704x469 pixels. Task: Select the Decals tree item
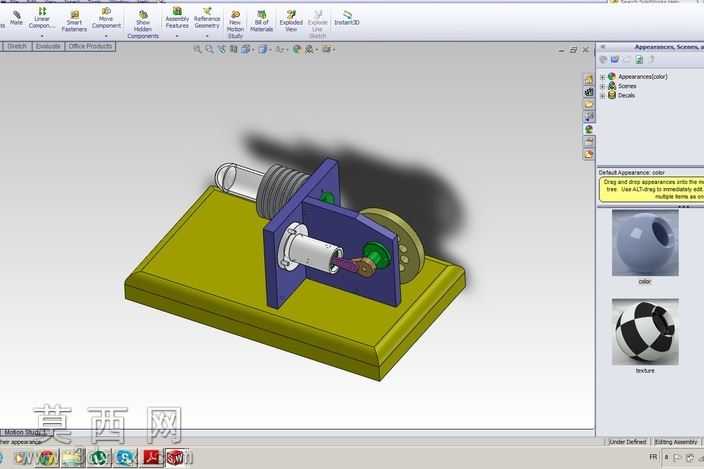coord(626,96)
